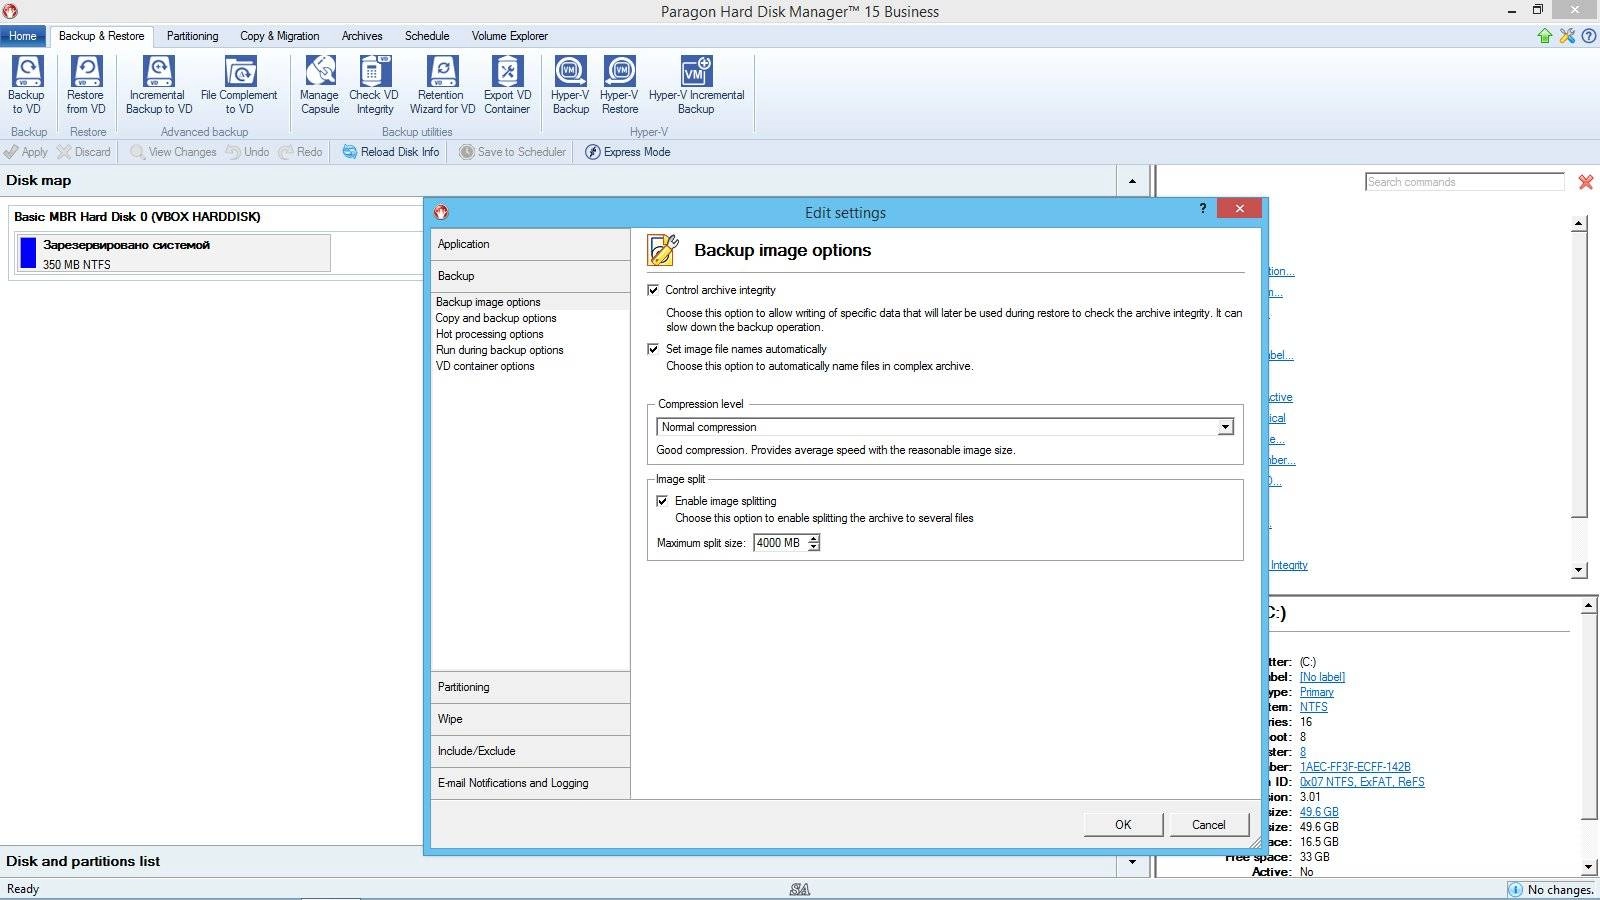
Task: Open the tools settings icon at top right
Action: (1567, 36)
